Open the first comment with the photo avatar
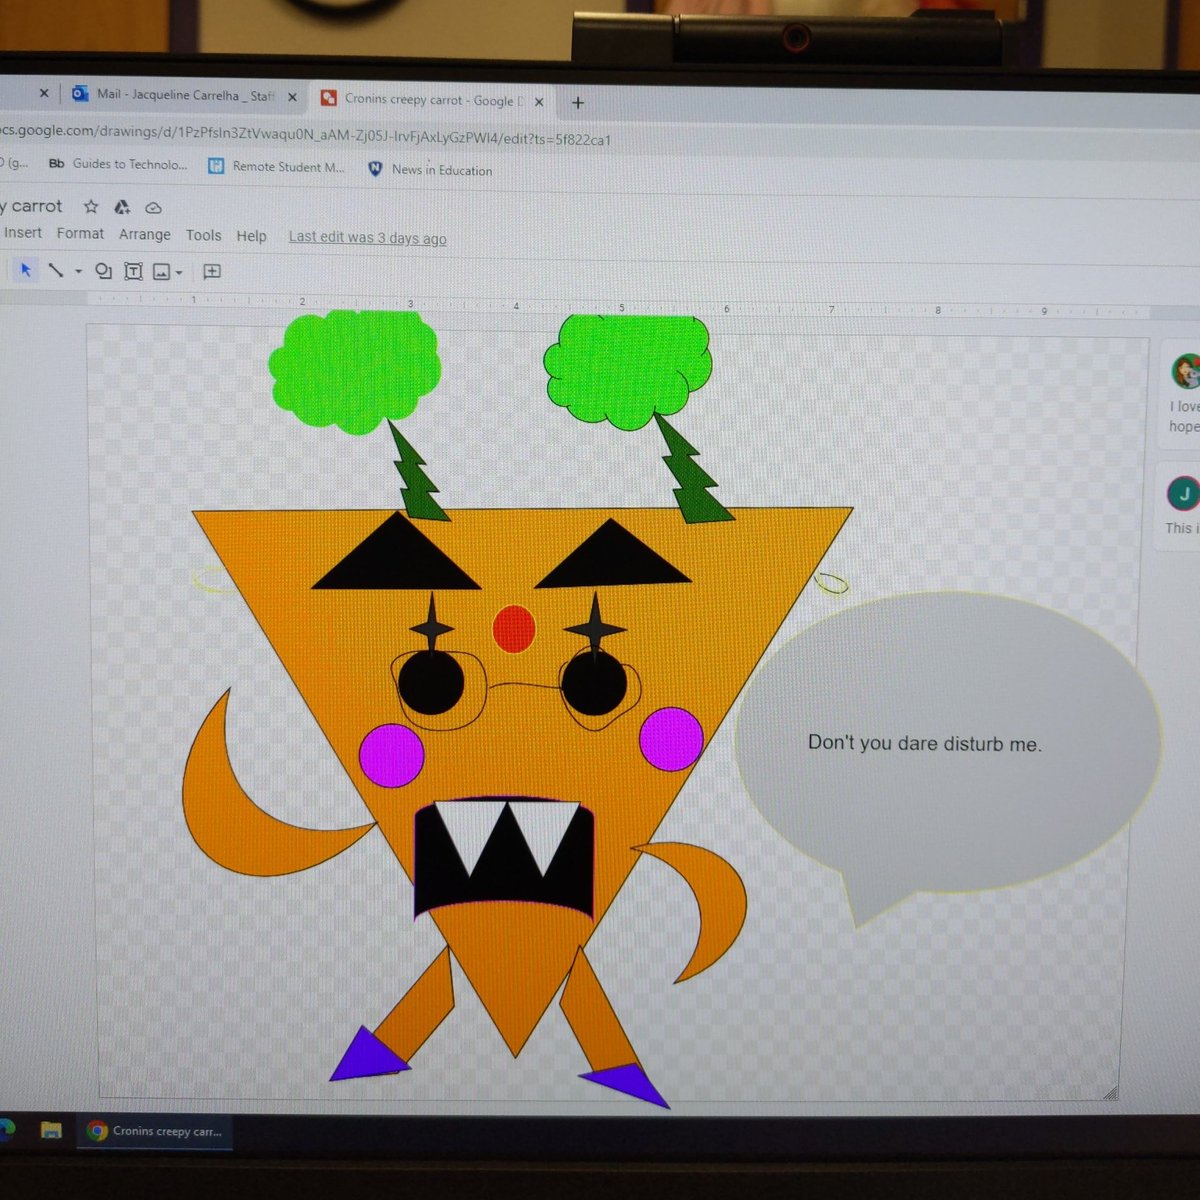Screen dimensions: 1200x1200 (x=1183, y=395)
